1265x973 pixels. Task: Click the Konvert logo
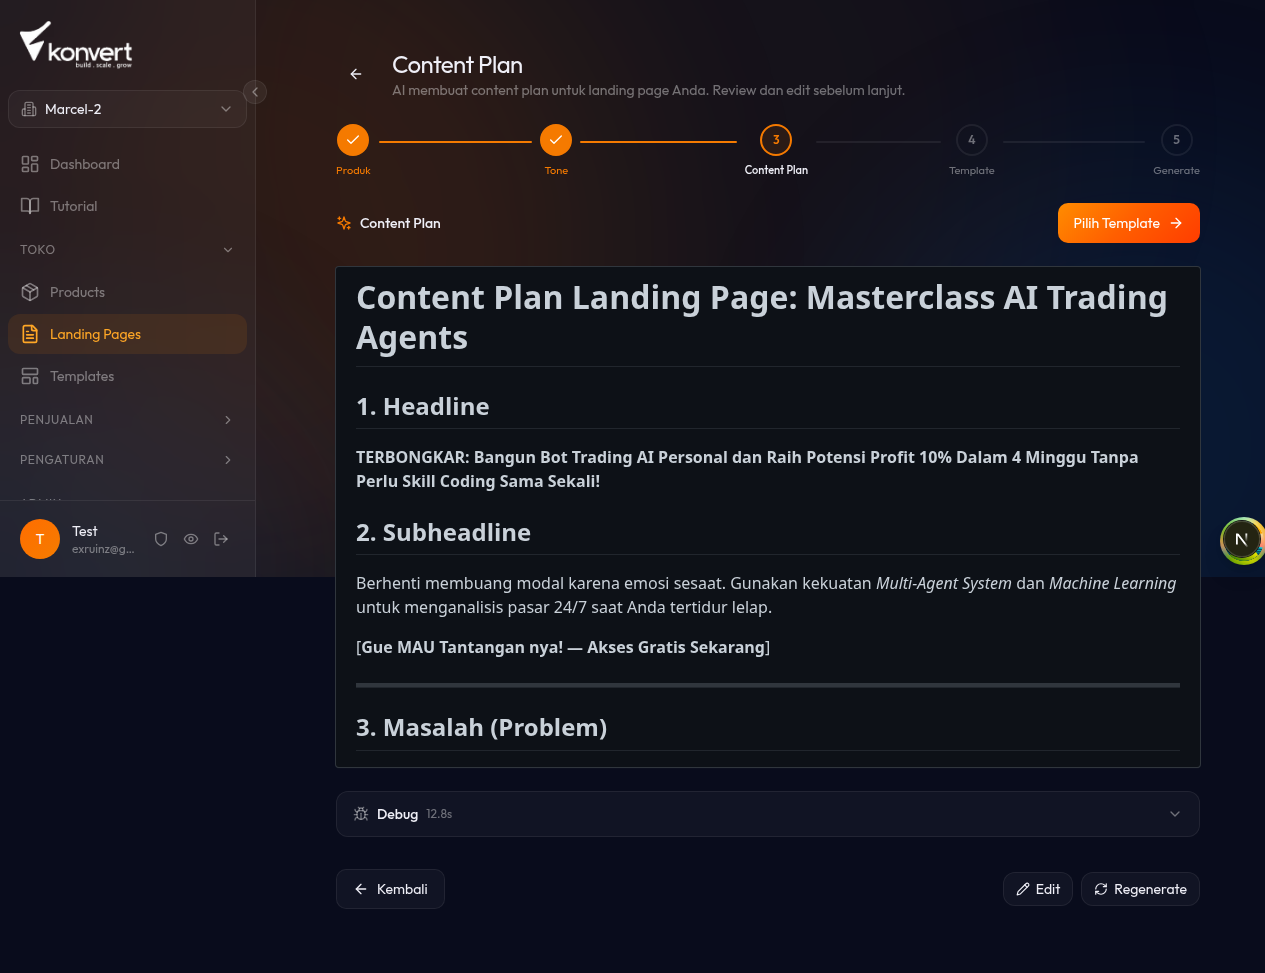76,44
